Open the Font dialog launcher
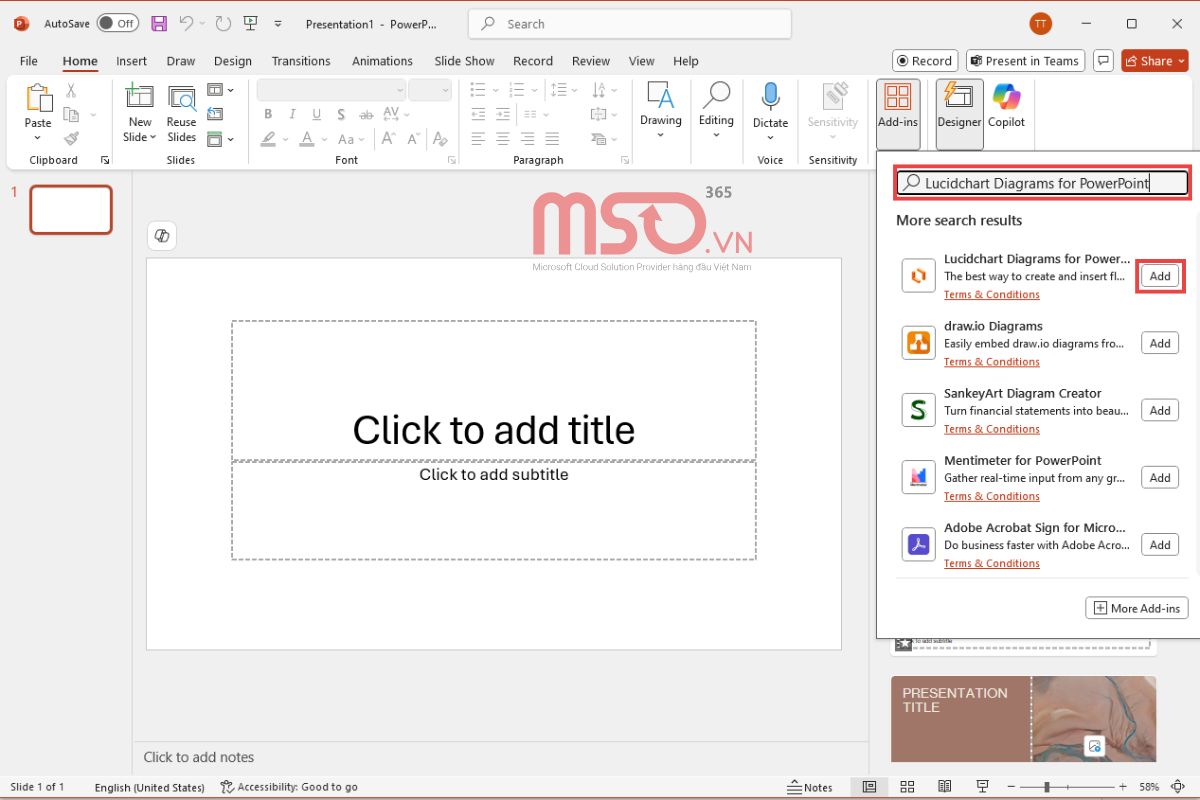This screenshot has height=800, width=1200. (452, 160)
